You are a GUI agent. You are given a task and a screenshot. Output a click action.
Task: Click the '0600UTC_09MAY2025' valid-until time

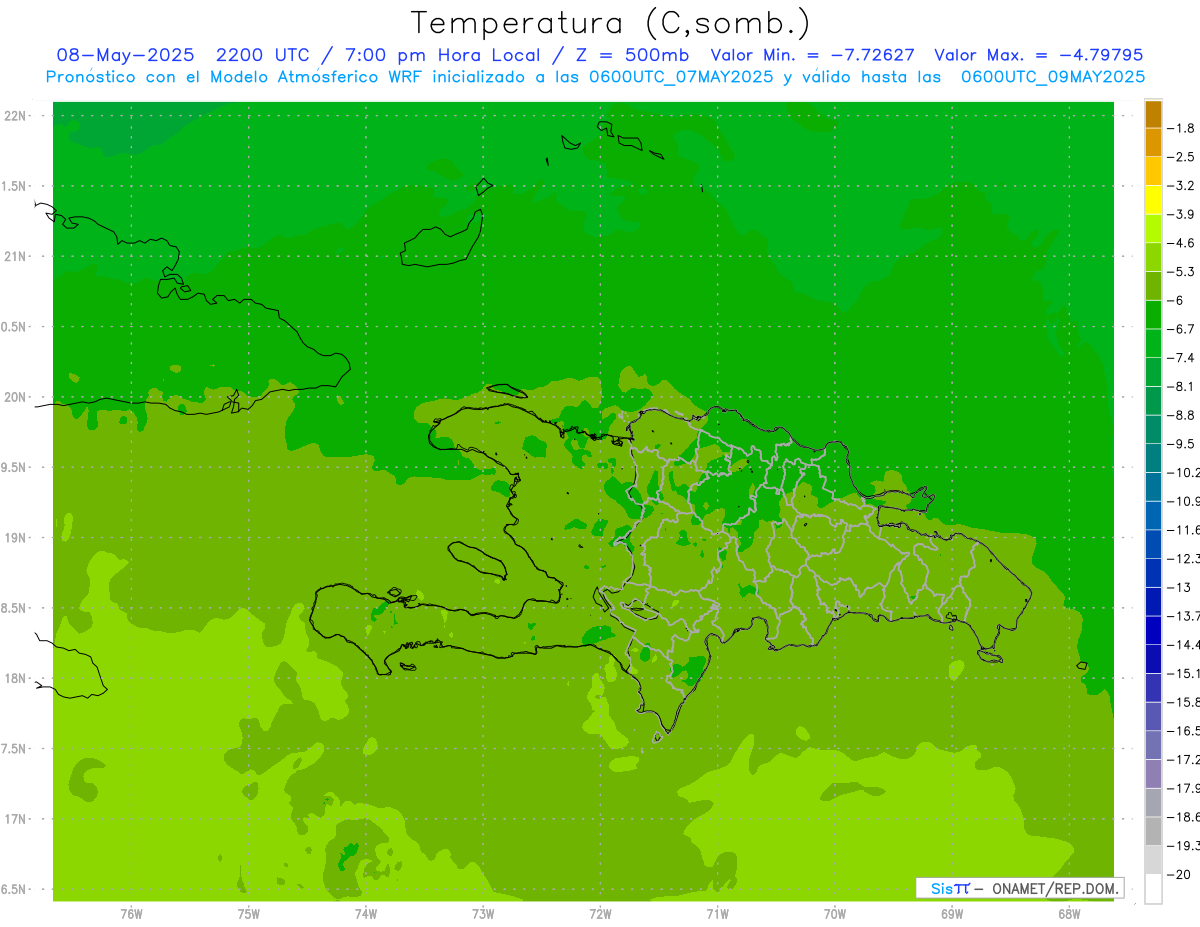coord(1053,76)
